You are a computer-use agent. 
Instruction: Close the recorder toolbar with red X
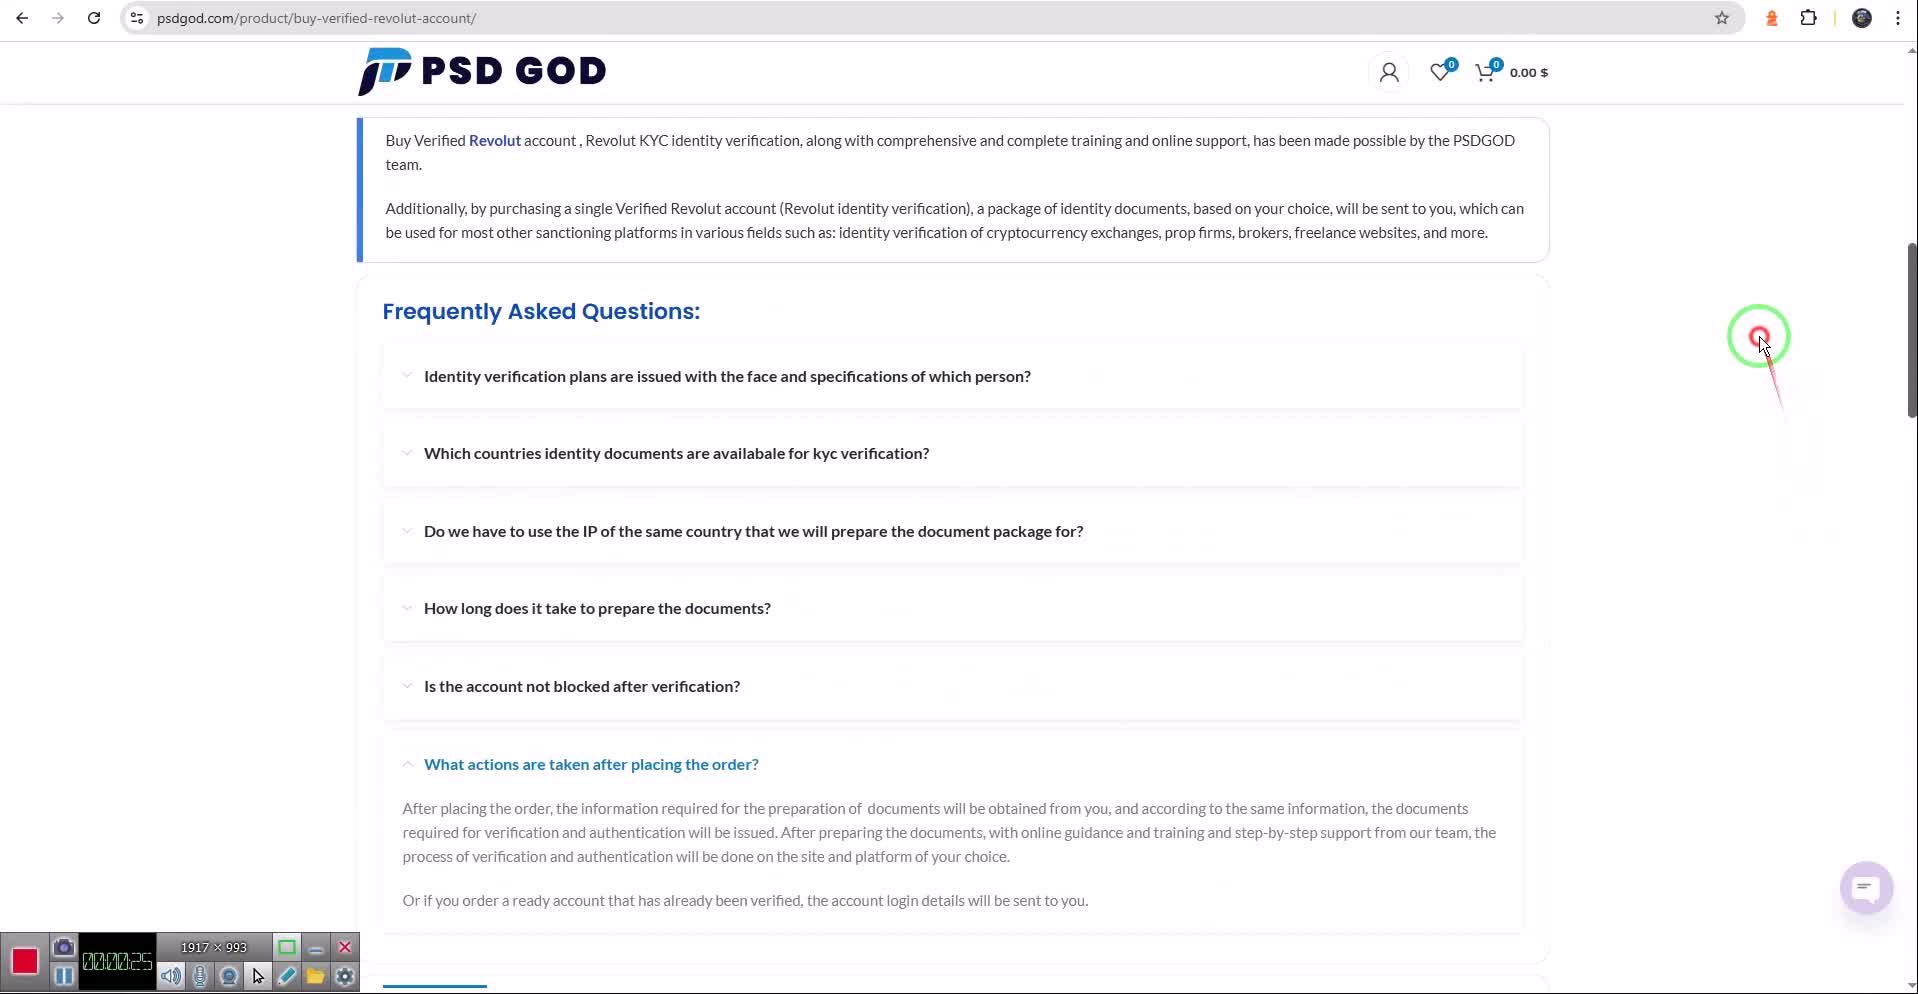click(x=345, y=947)
